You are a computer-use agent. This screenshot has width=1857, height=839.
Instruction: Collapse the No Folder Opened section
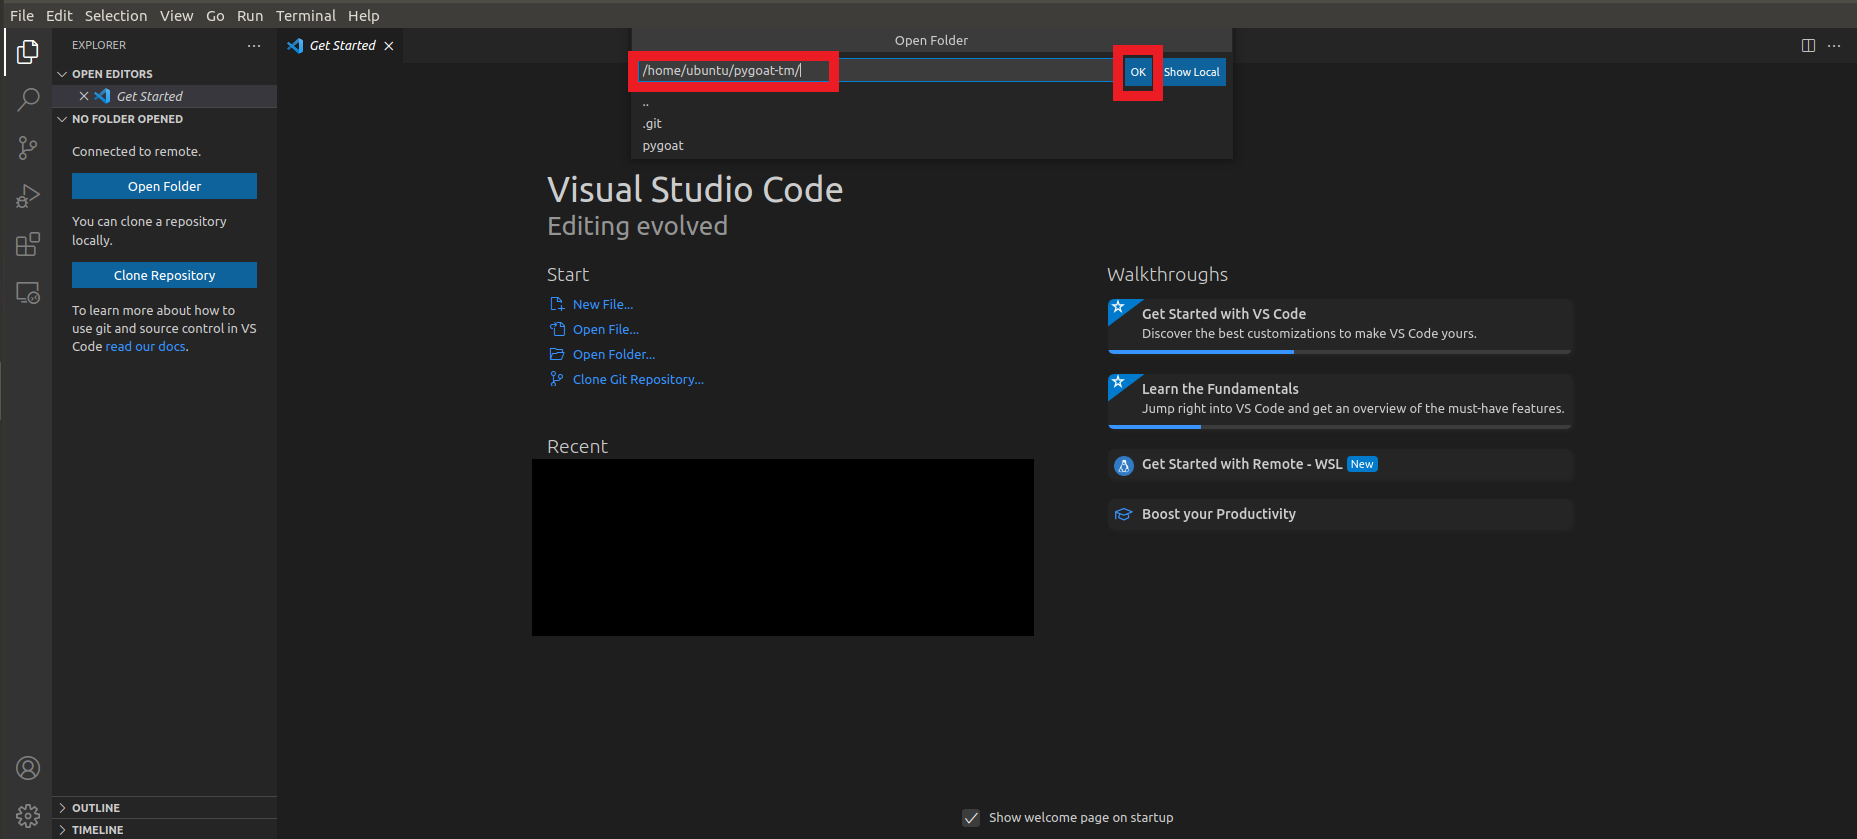click(62, 119)
